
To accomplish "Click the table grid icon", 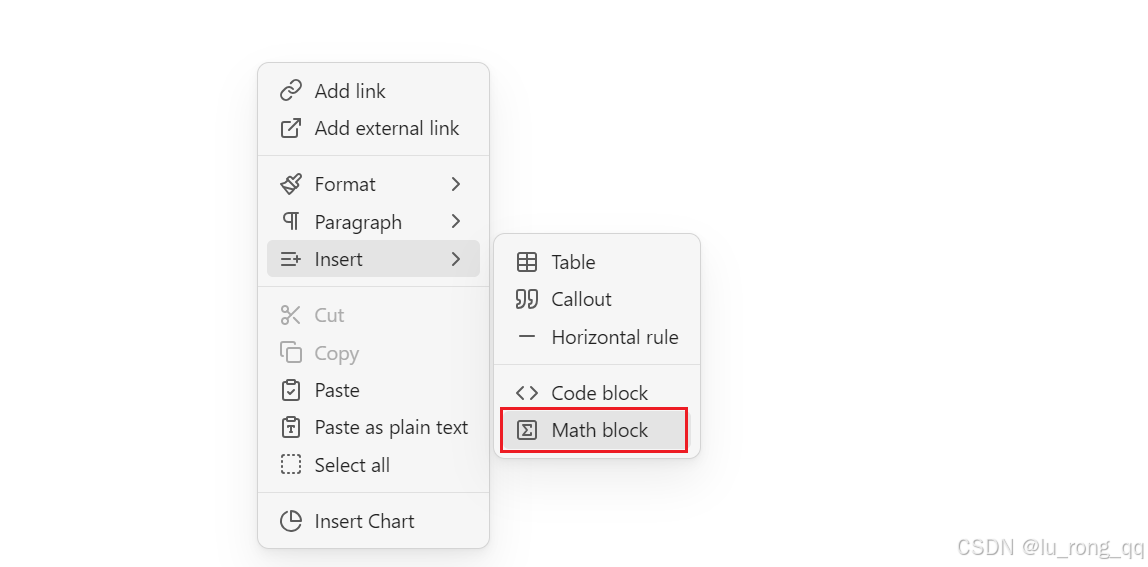I will [x=526, y=262].
